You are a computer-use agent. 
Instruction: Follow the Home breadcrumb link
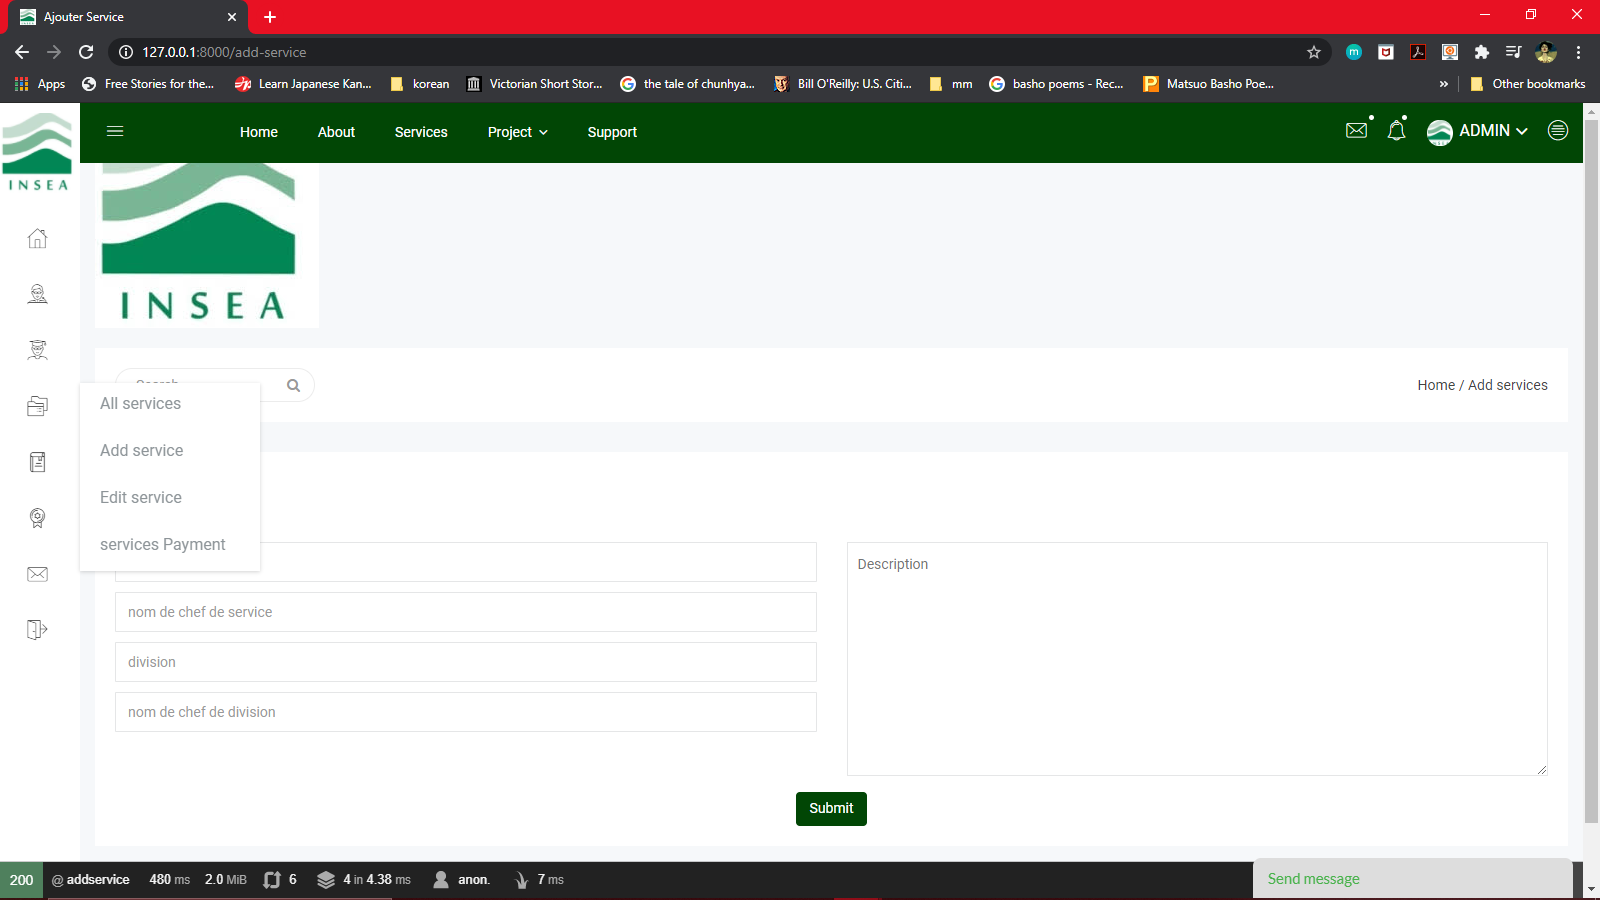(x=1435, y=384)
